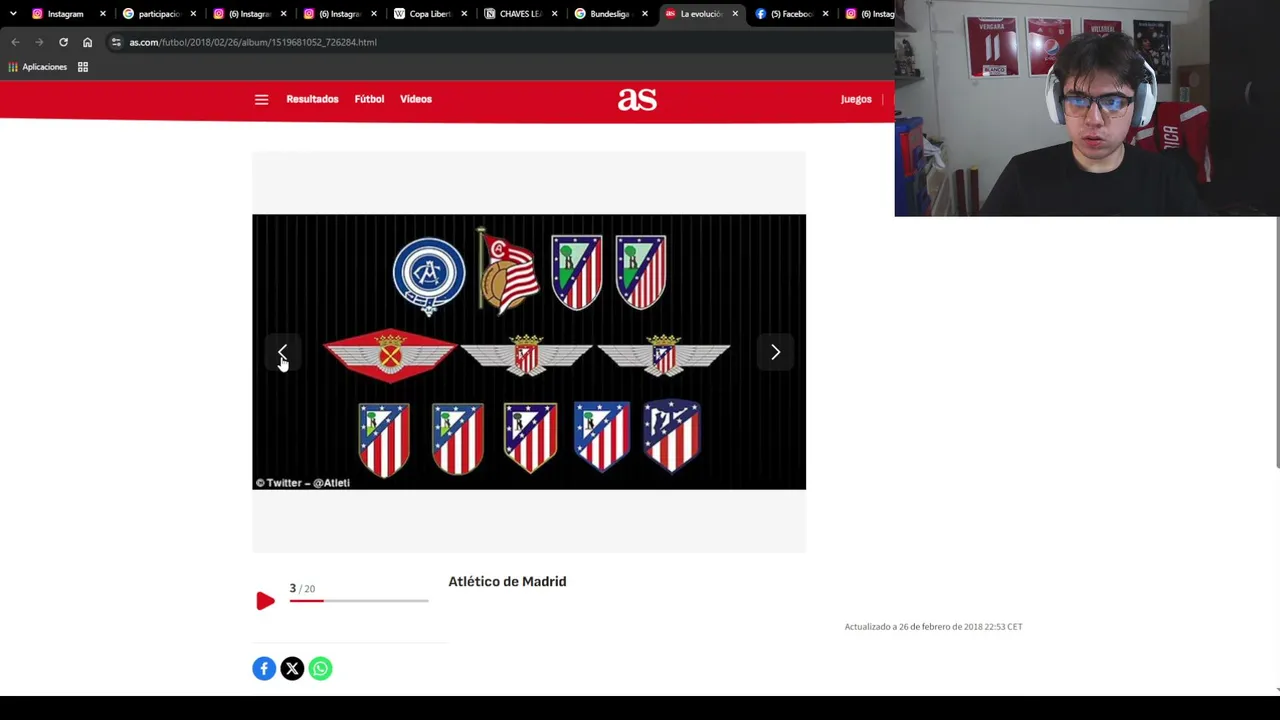Open the tab search chevron in Chrome
Screen dimensions: 1280x720
coord(13,14)
